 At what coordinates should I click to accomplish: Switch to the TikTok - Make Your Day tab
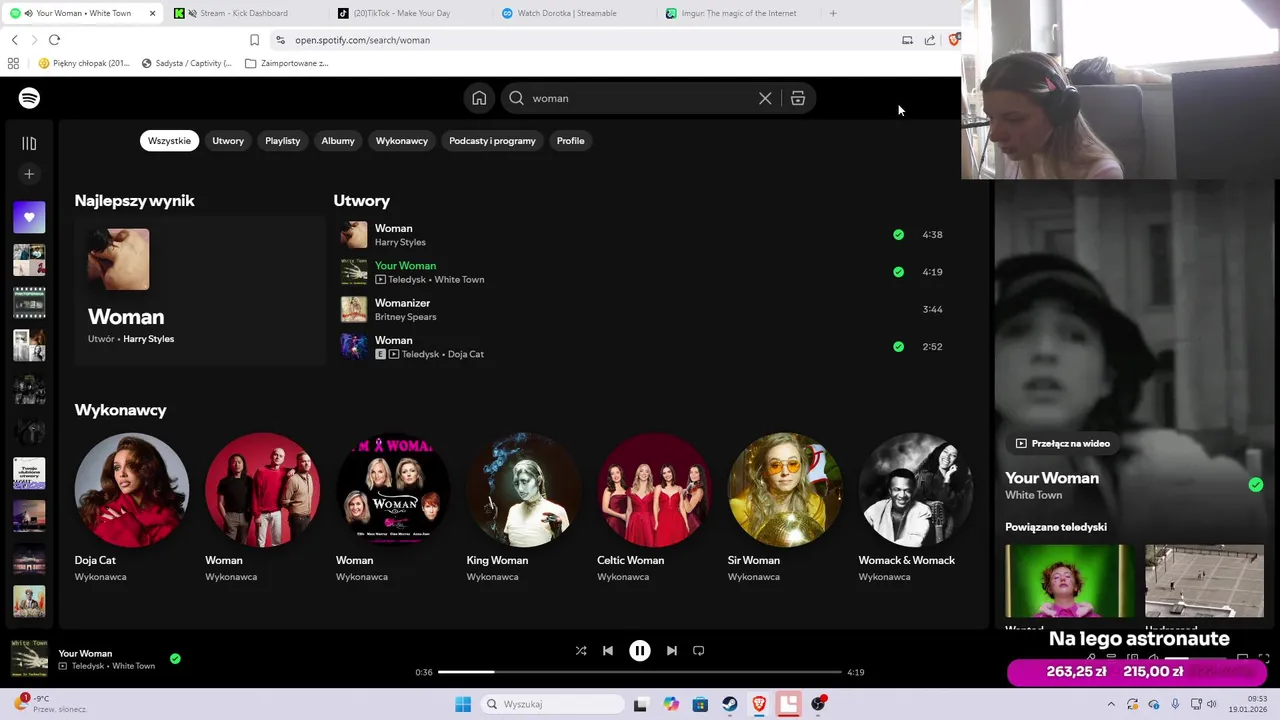pos(400,13)
